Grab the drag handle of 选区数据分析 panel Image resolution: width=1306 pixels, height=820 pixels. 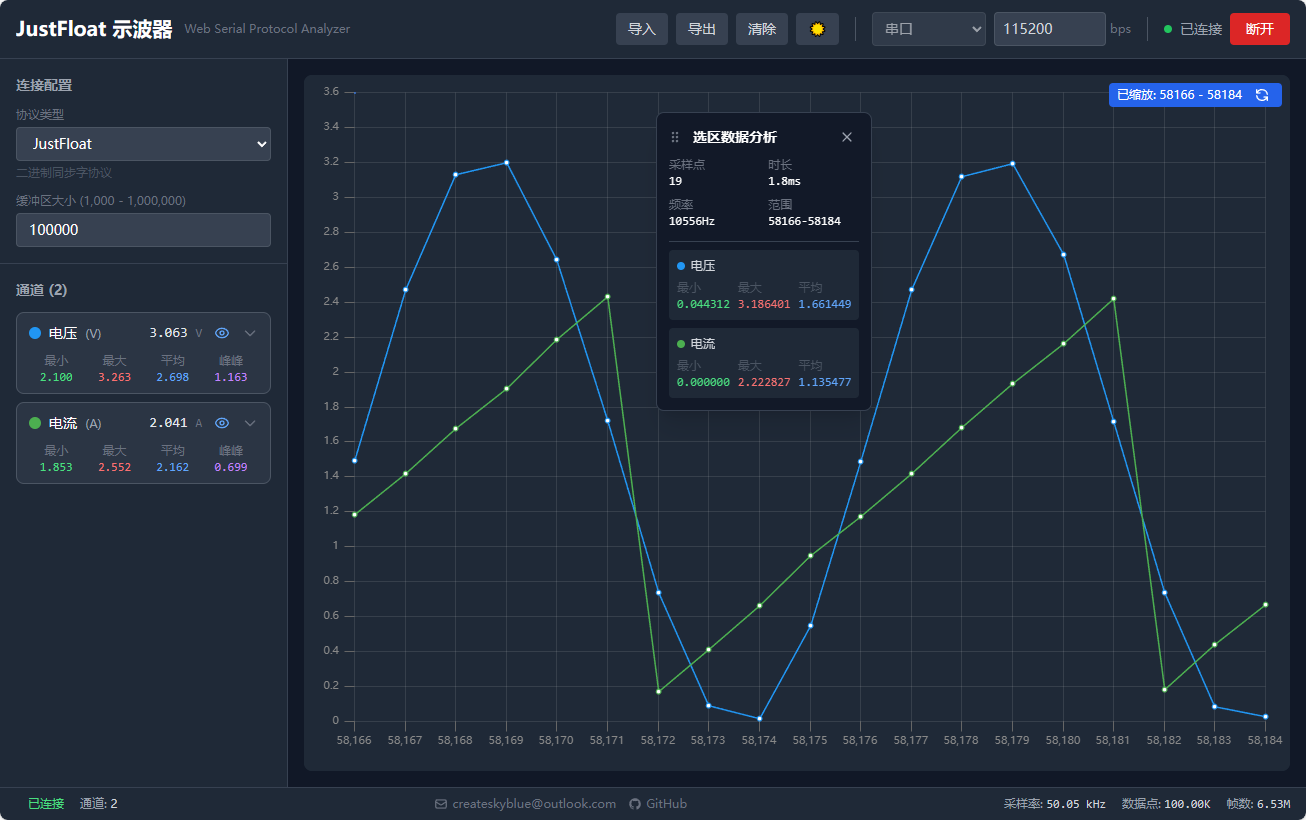pos(675,137)
